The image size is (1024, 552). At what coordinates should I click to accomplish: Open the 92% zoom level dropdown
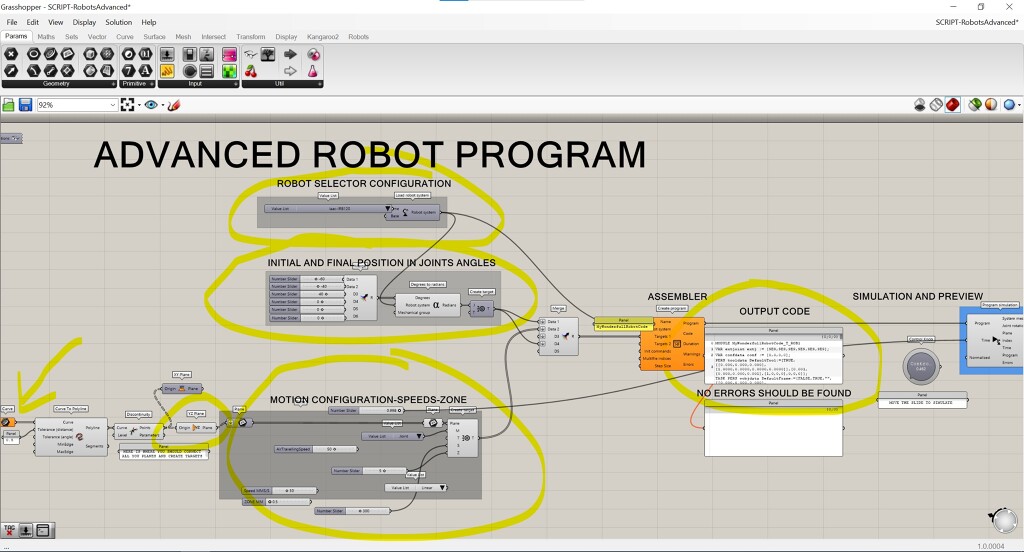(112, 105)
